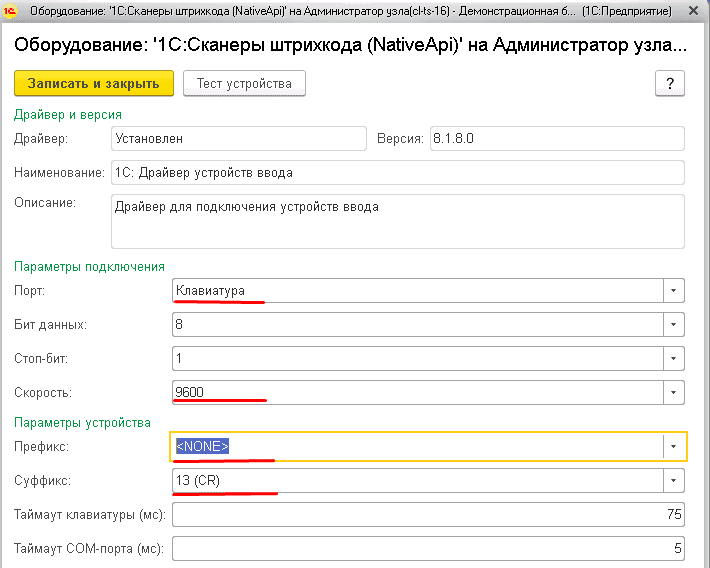
Task: Close the equipment settings window
Action: (x=693, y=10)
